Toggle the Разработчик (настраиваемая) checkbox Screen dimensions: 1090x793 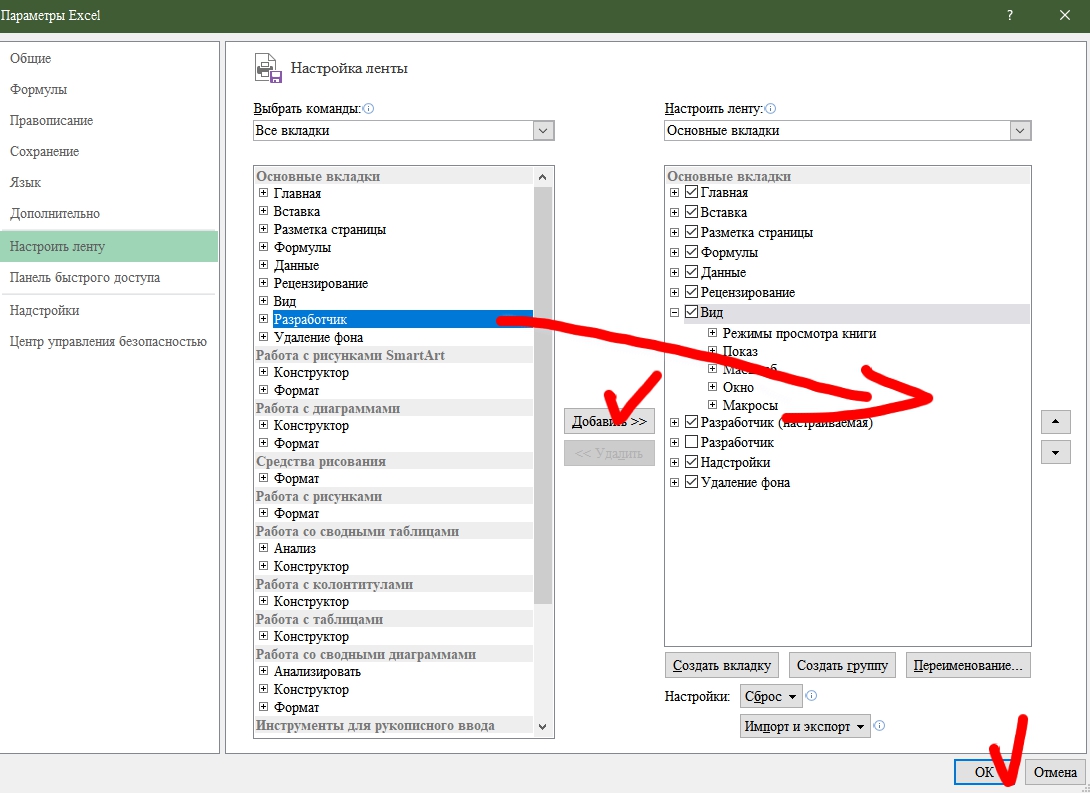(x=691, y=422)
